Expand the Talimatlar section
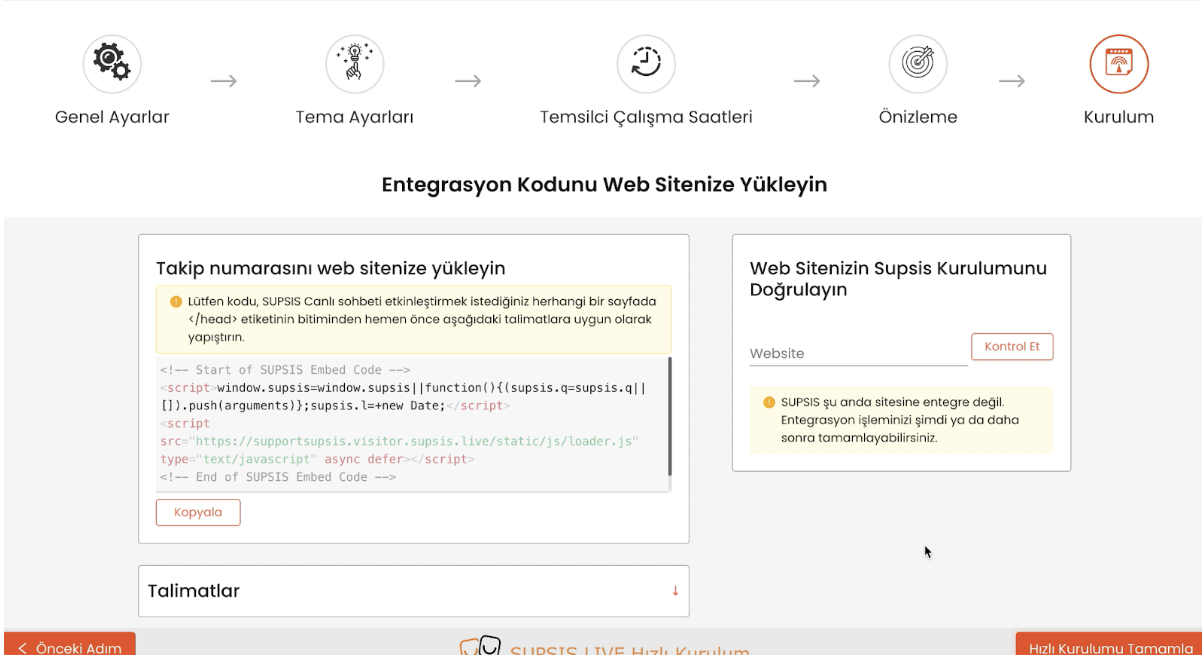 pyautogui.click(x=414, y=591)
